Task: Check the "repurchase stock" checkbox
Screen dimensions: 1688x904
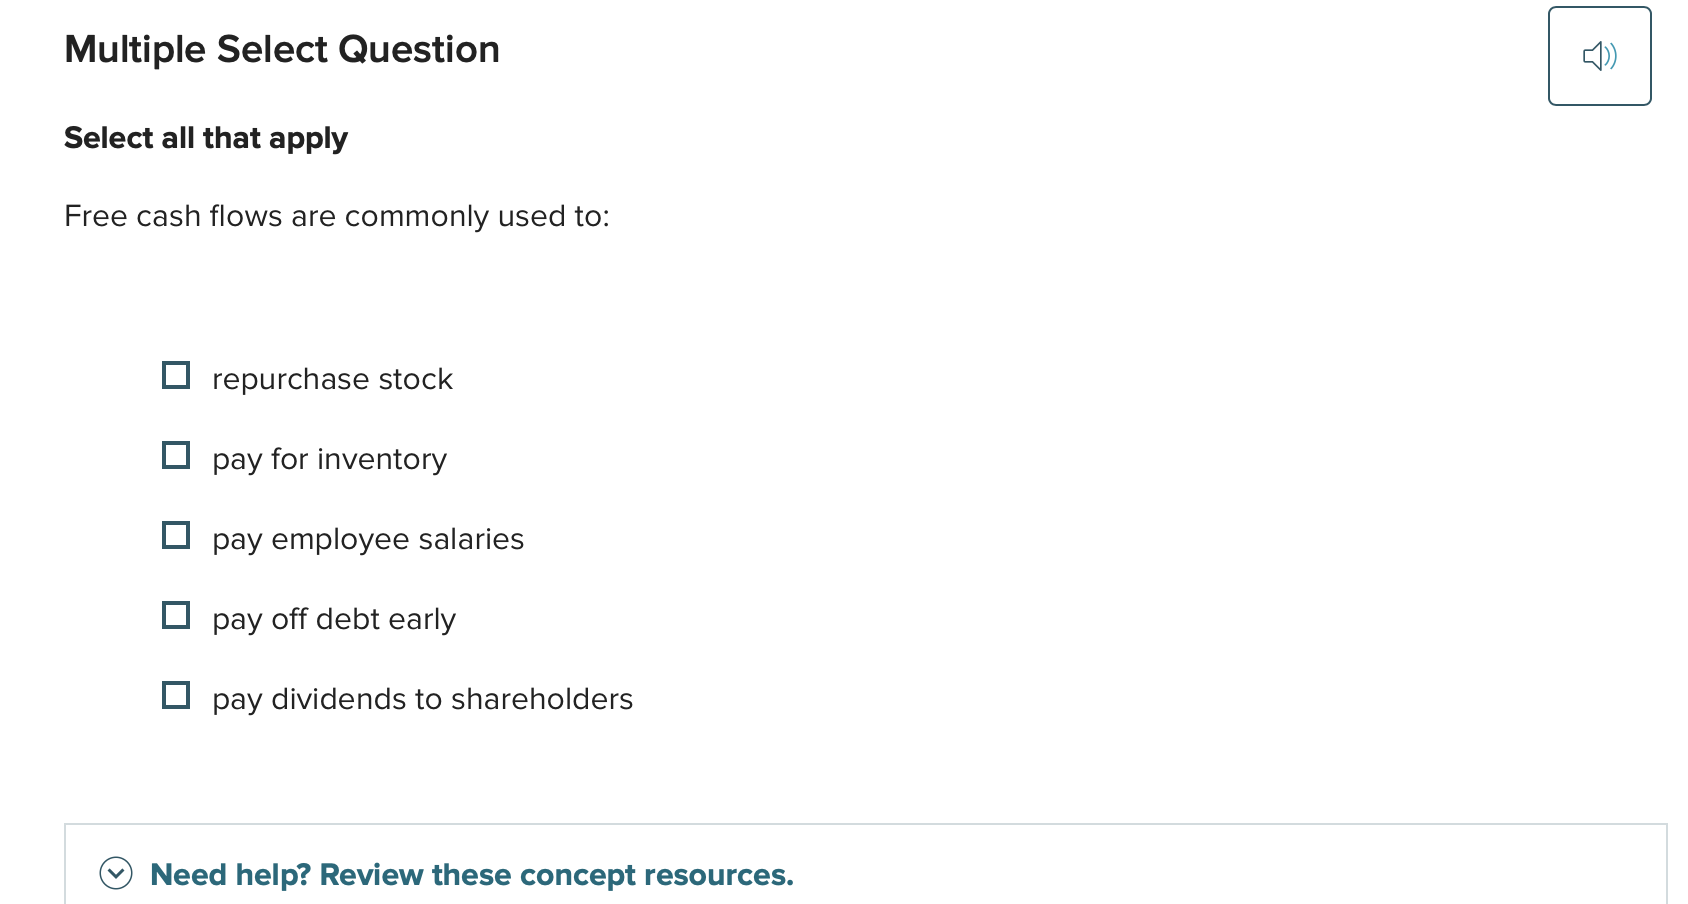Action: click(x=176, y=375)
